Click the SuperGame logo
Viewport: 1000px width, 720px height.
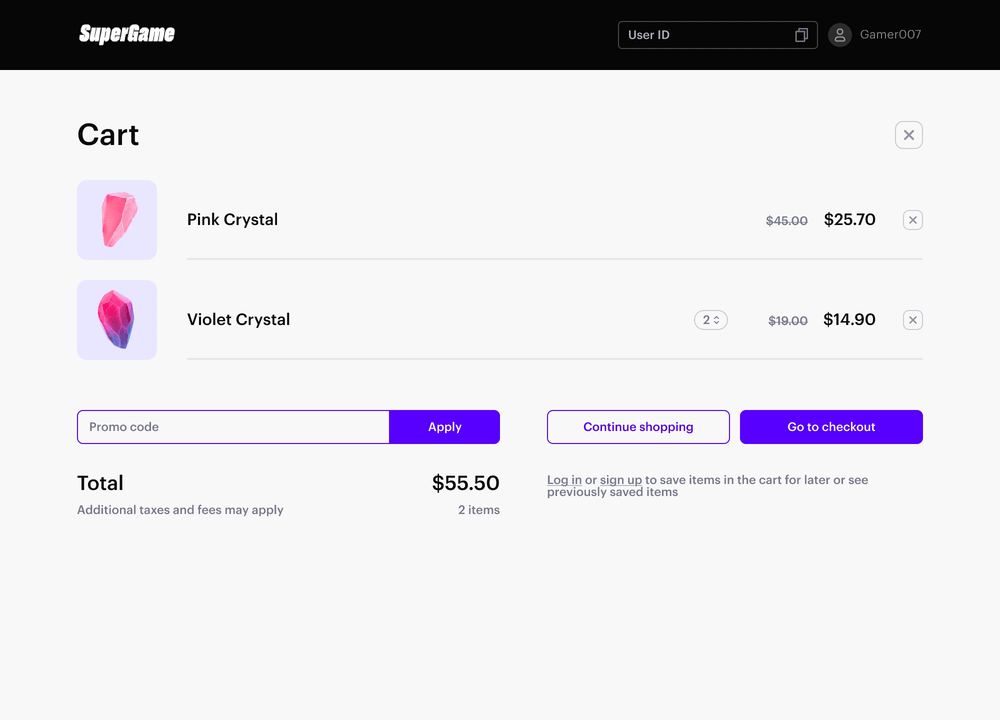[127, 34]
